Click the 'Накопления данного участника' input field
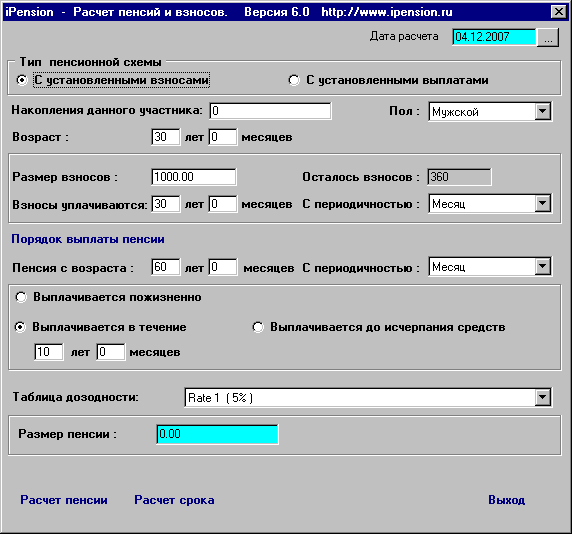Viewport: 572px width, 534px height. pos(270,111)
